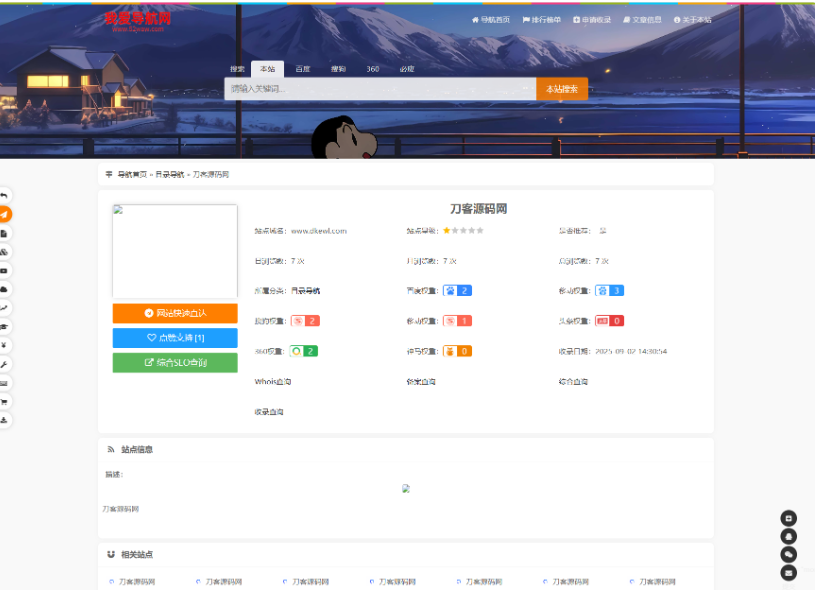Toggle the 点赞支持 like button
Screen dimensions: 825x599
174,337
